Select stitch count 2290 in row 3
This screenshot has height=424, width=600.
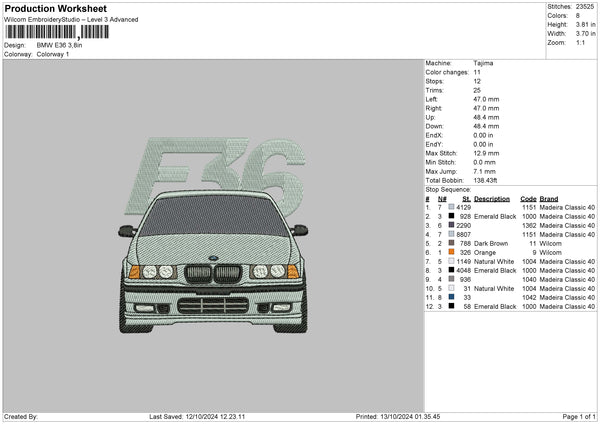click(464, 225)
